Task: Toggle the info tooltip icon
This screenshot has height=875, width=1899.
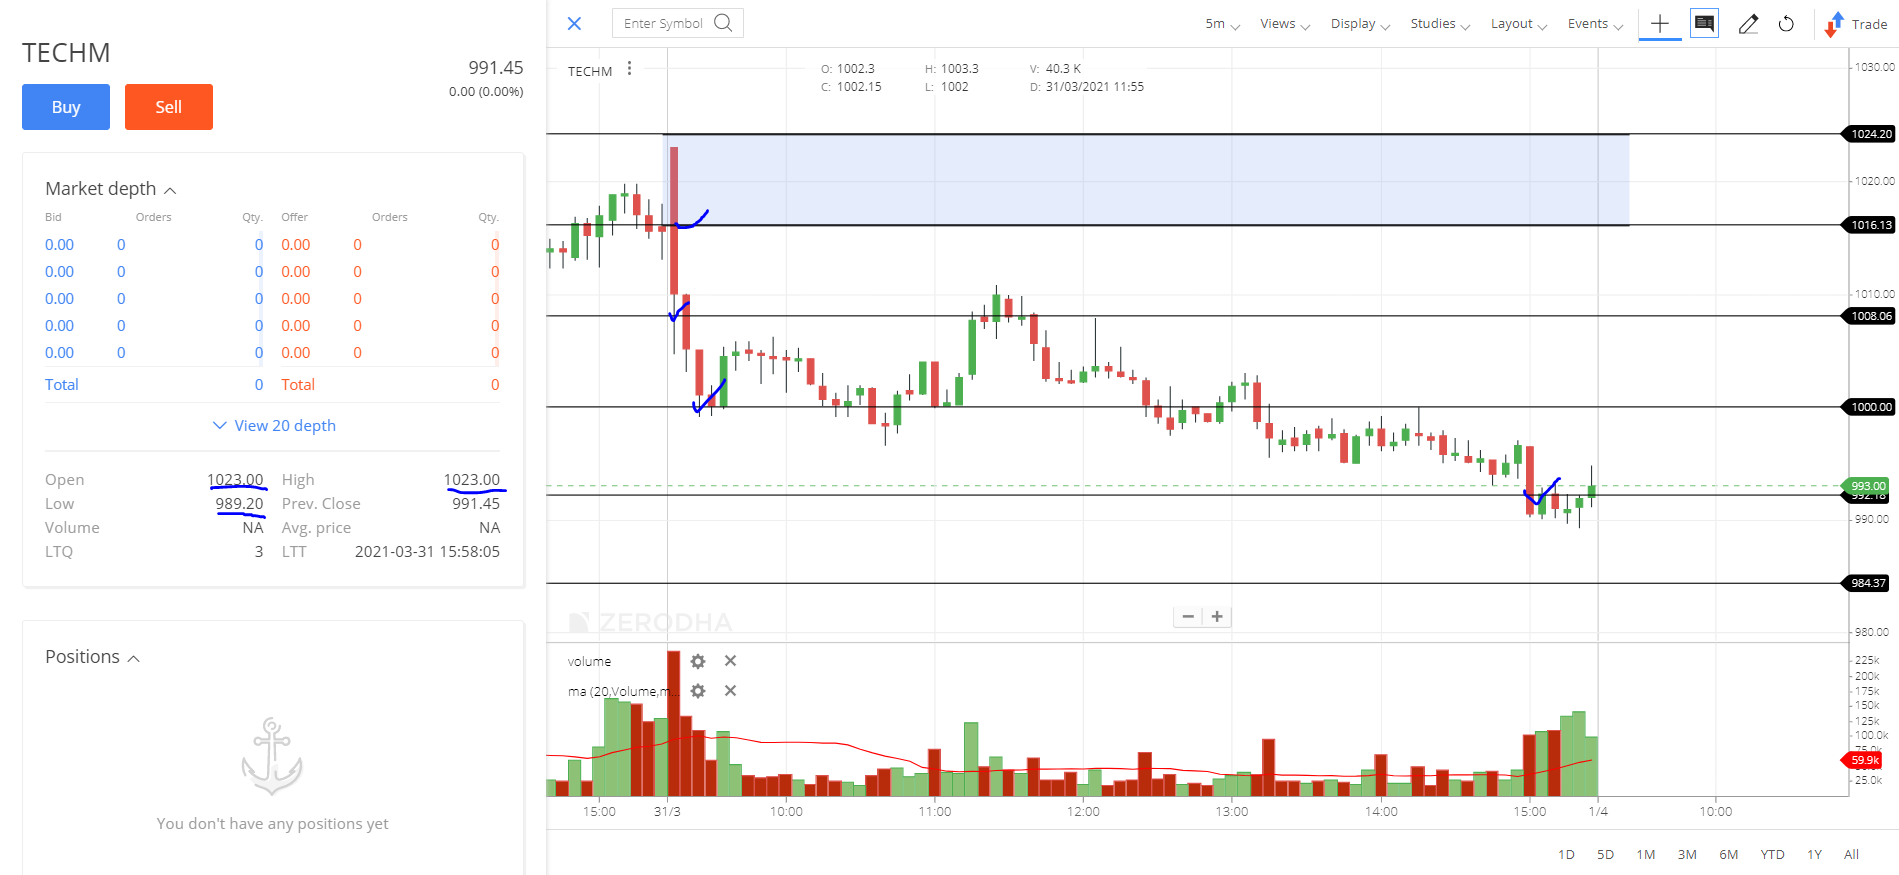Action: pos(1704,23)
